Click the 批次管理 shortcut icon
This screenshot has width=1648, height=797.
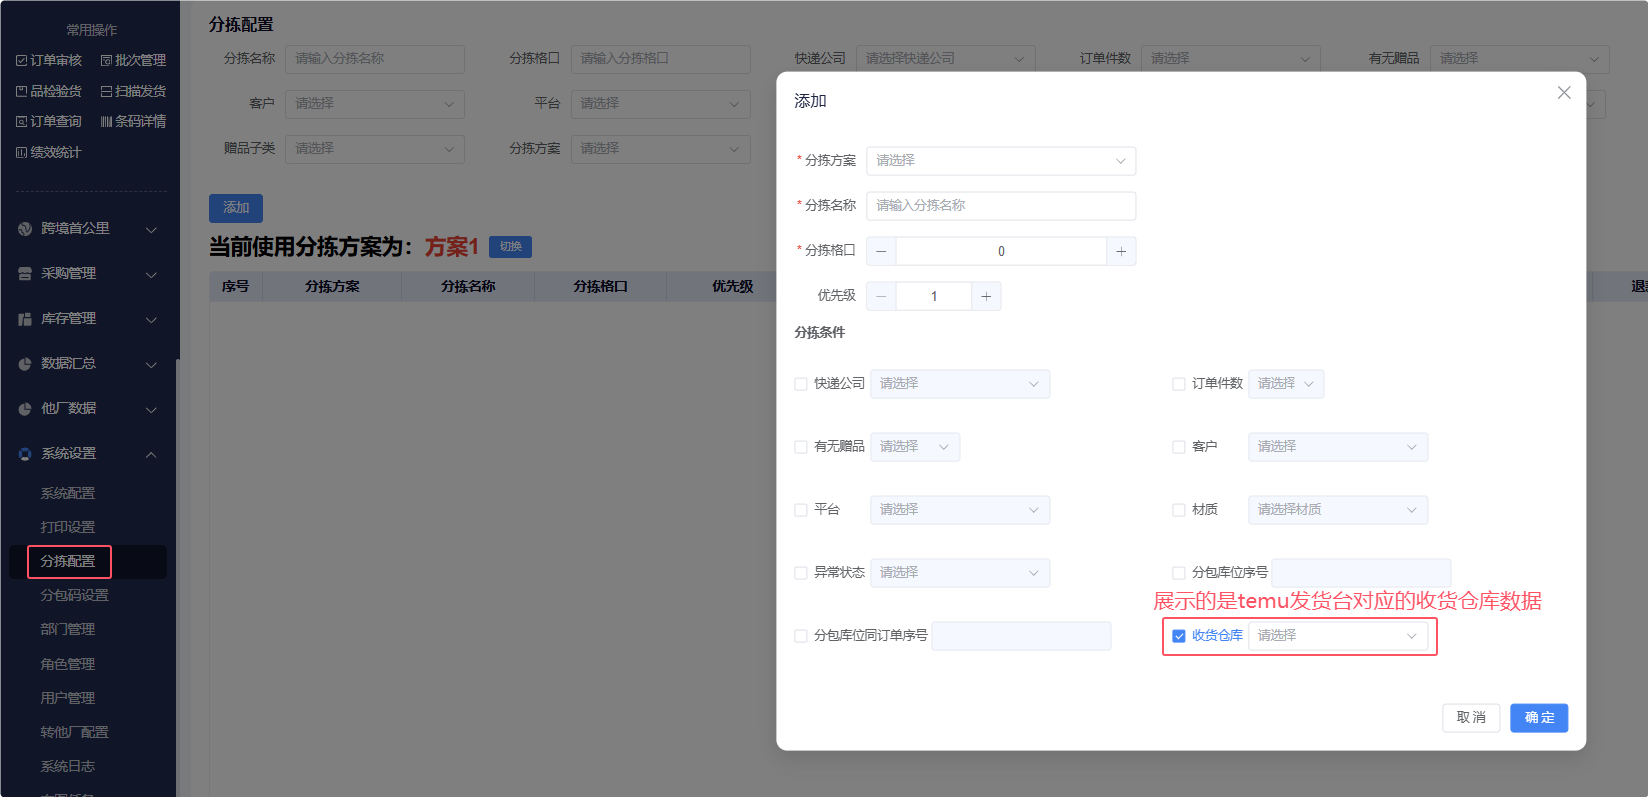106,61
